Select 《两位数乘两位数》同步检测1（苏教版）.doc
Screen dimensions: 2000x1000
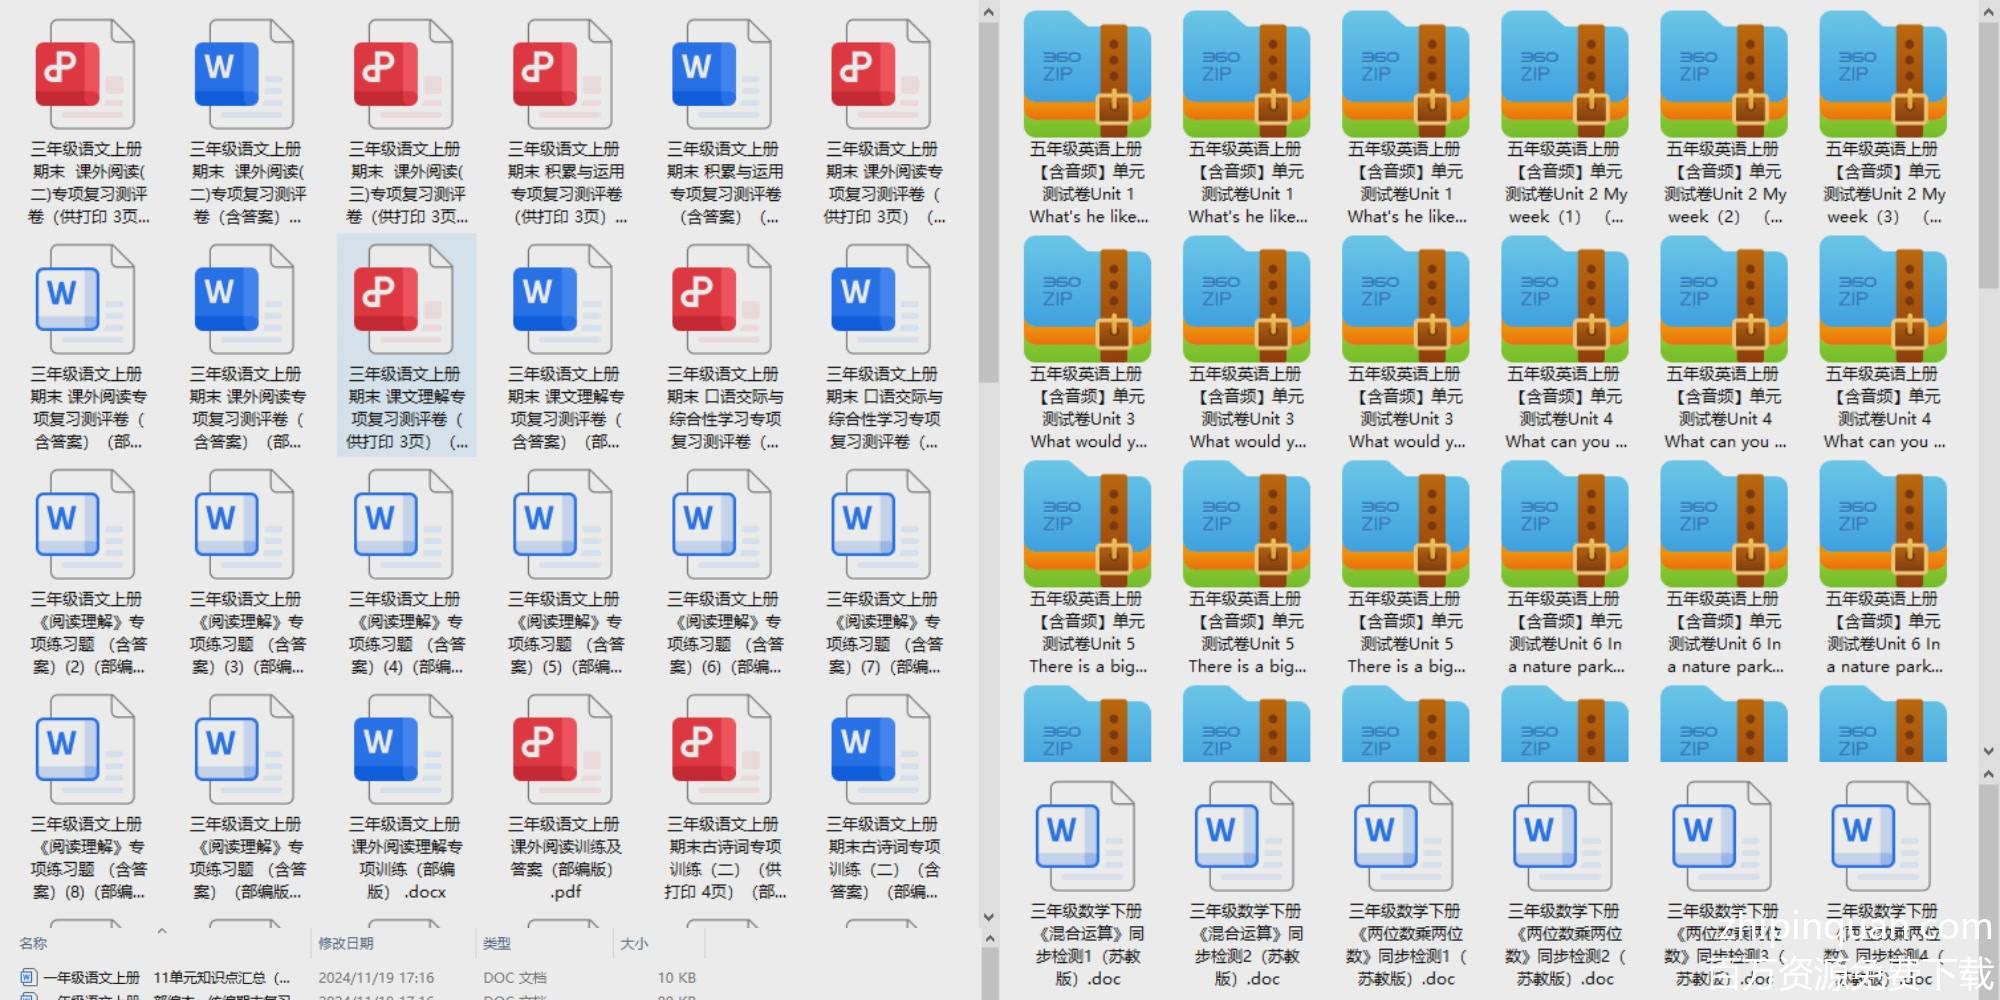click(x=1405, y=884)
